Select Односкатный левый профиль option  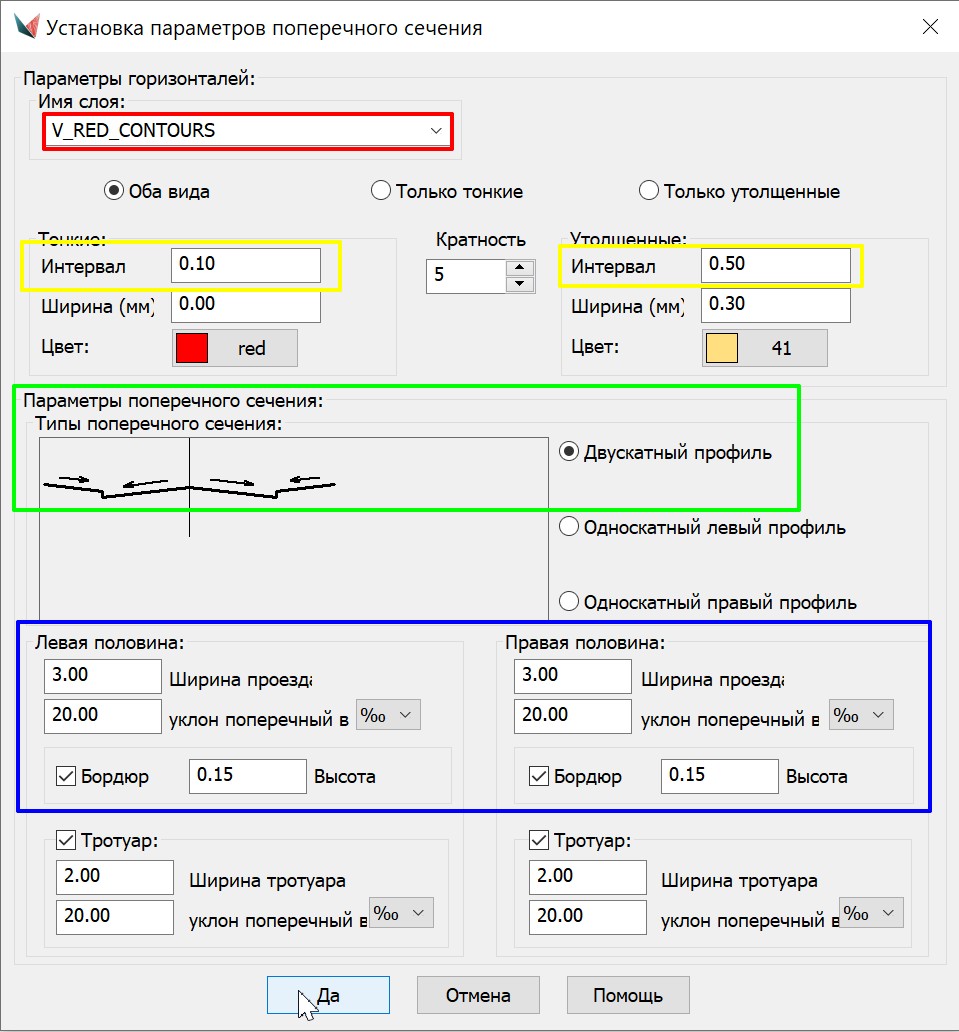(x=569, y=527)
